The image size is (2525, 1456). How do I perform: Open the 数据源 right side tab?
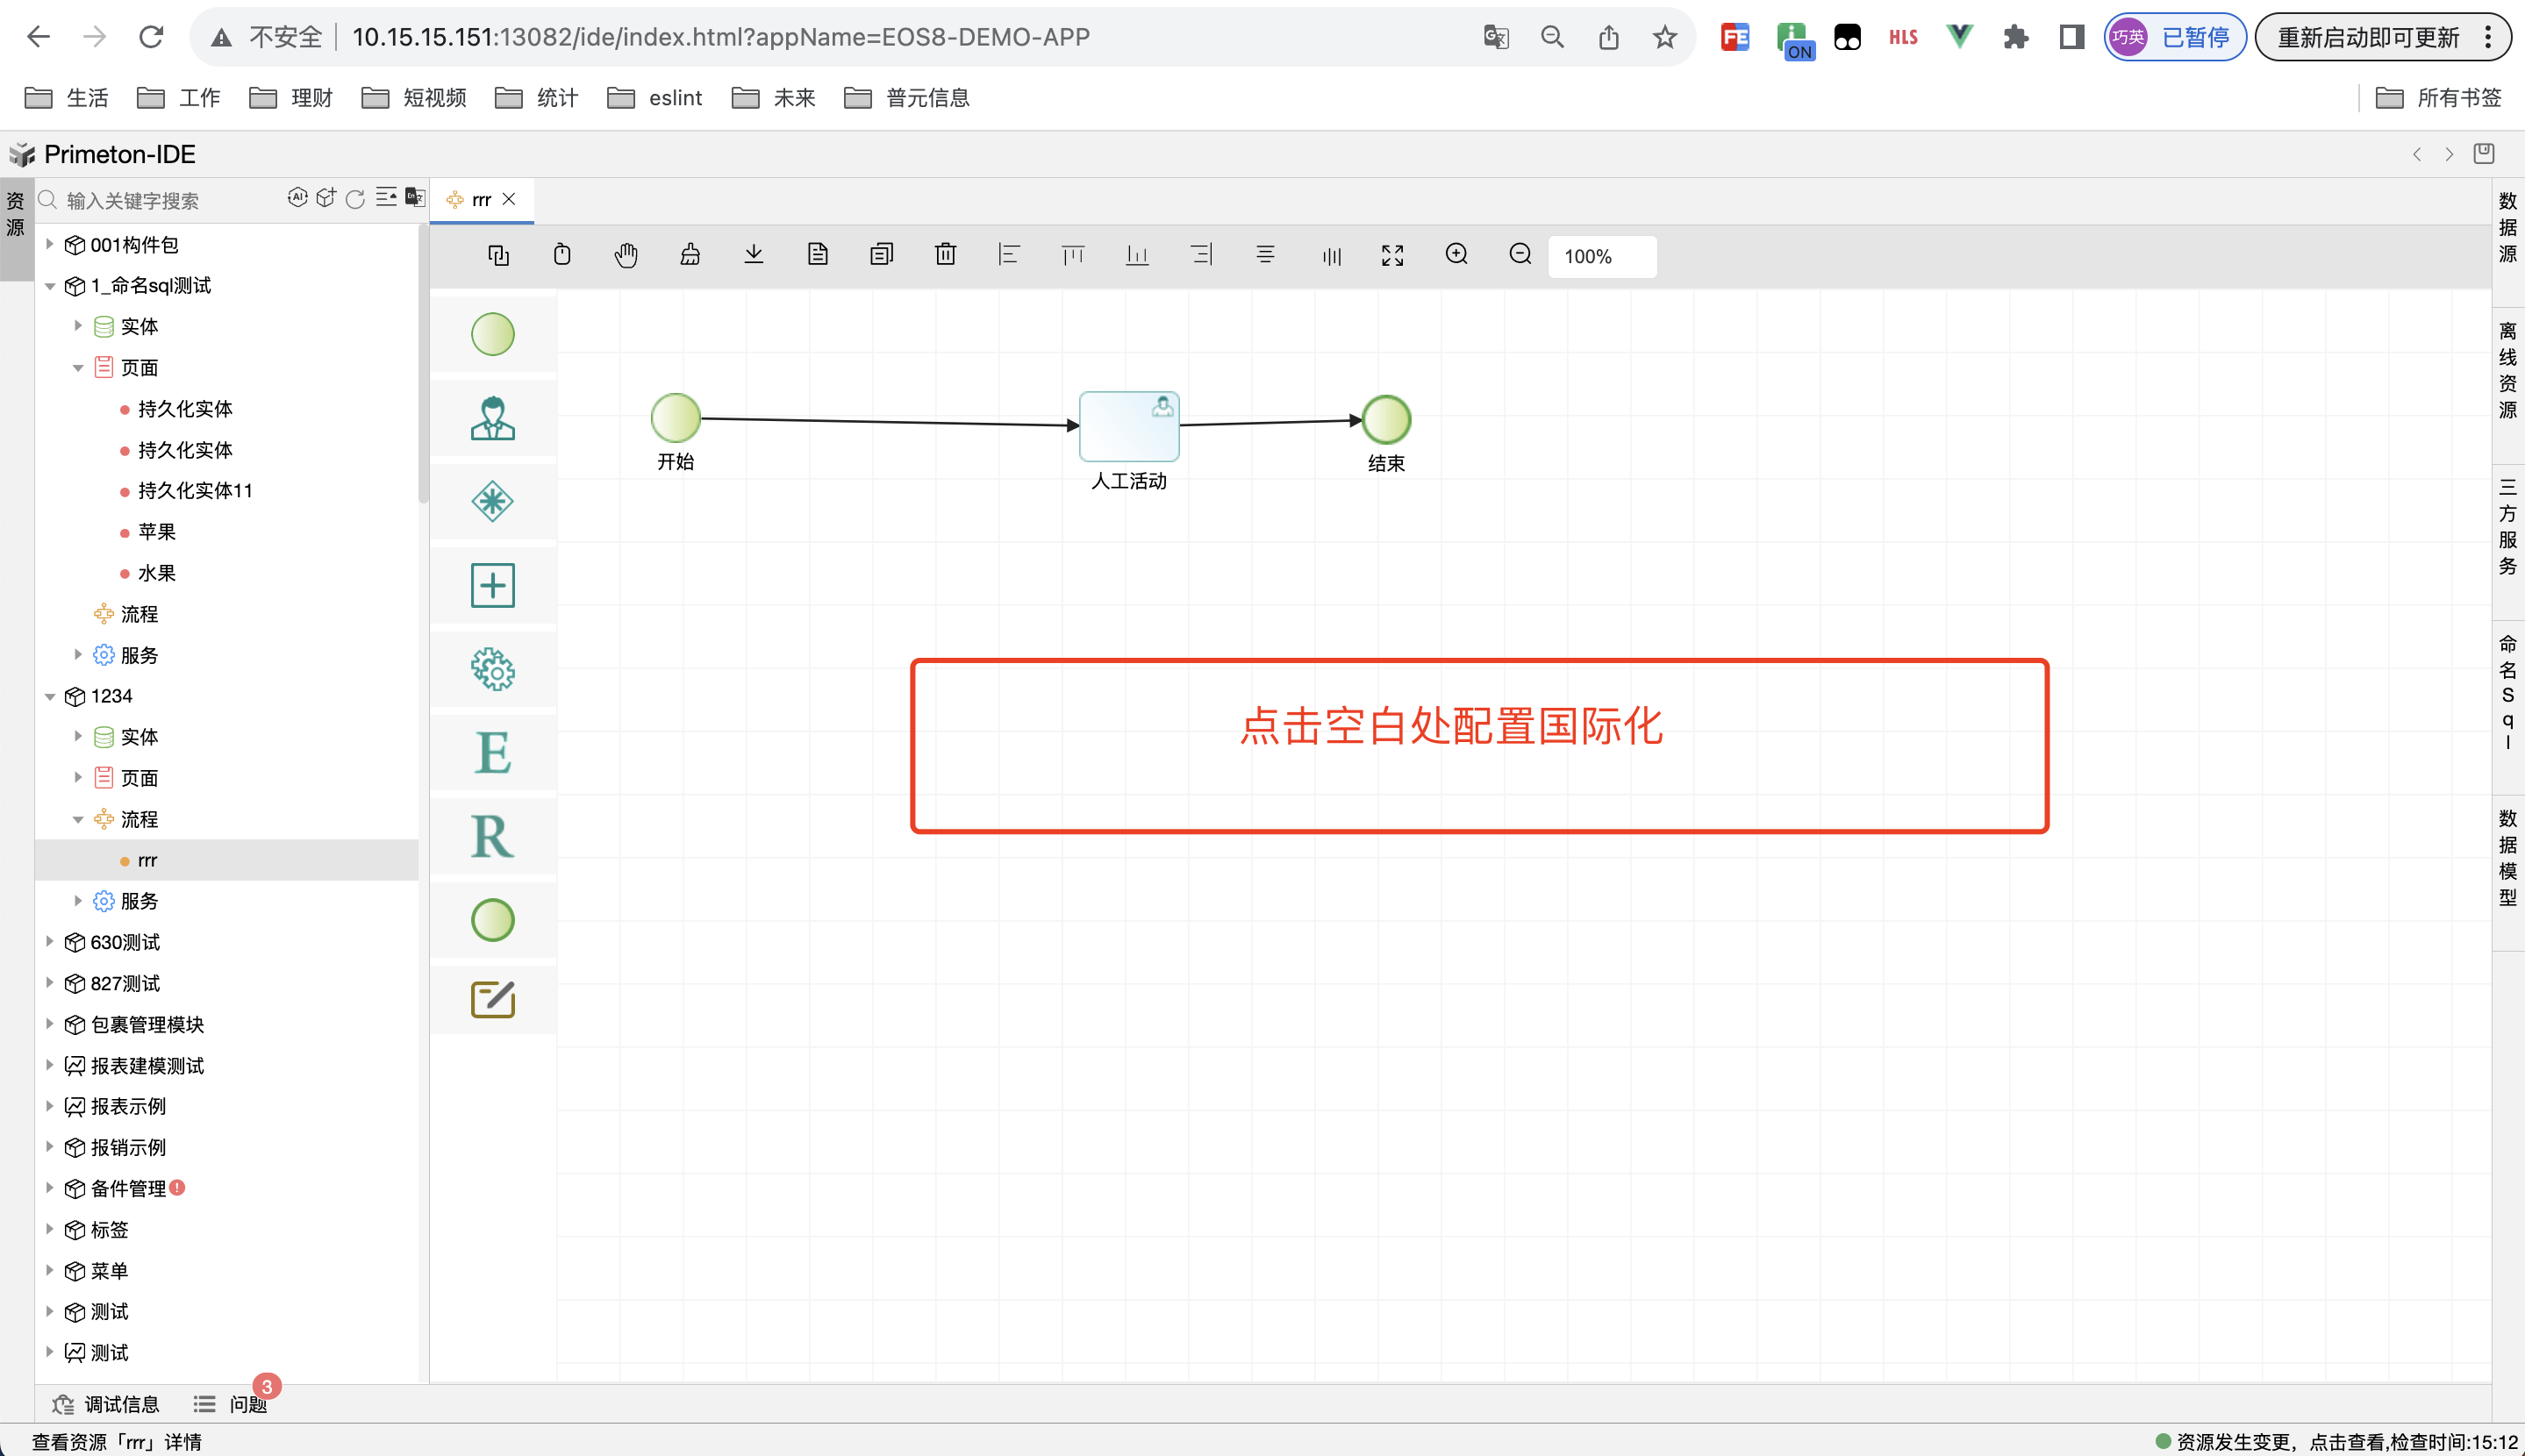[2507, 228]
